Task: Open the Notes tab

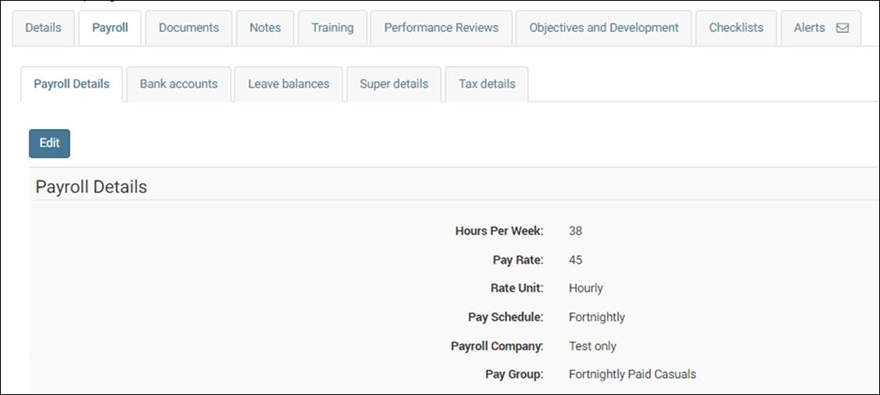Action: tap(265, 28)
